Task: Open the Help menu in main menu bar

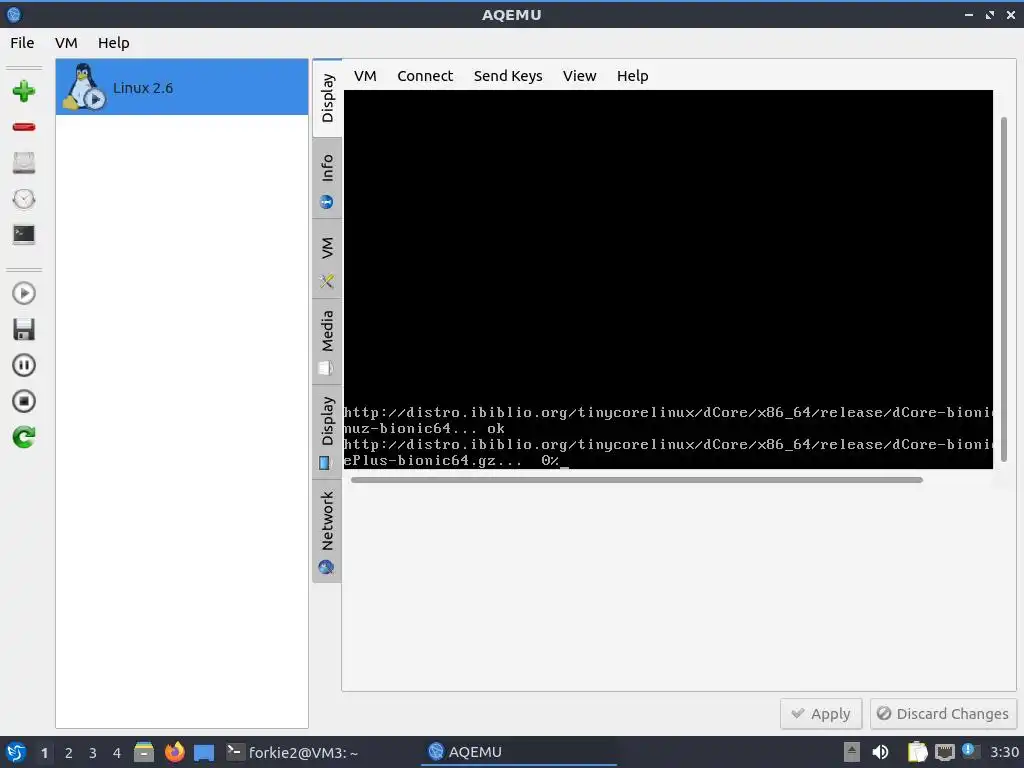Action: pos(114,43)
